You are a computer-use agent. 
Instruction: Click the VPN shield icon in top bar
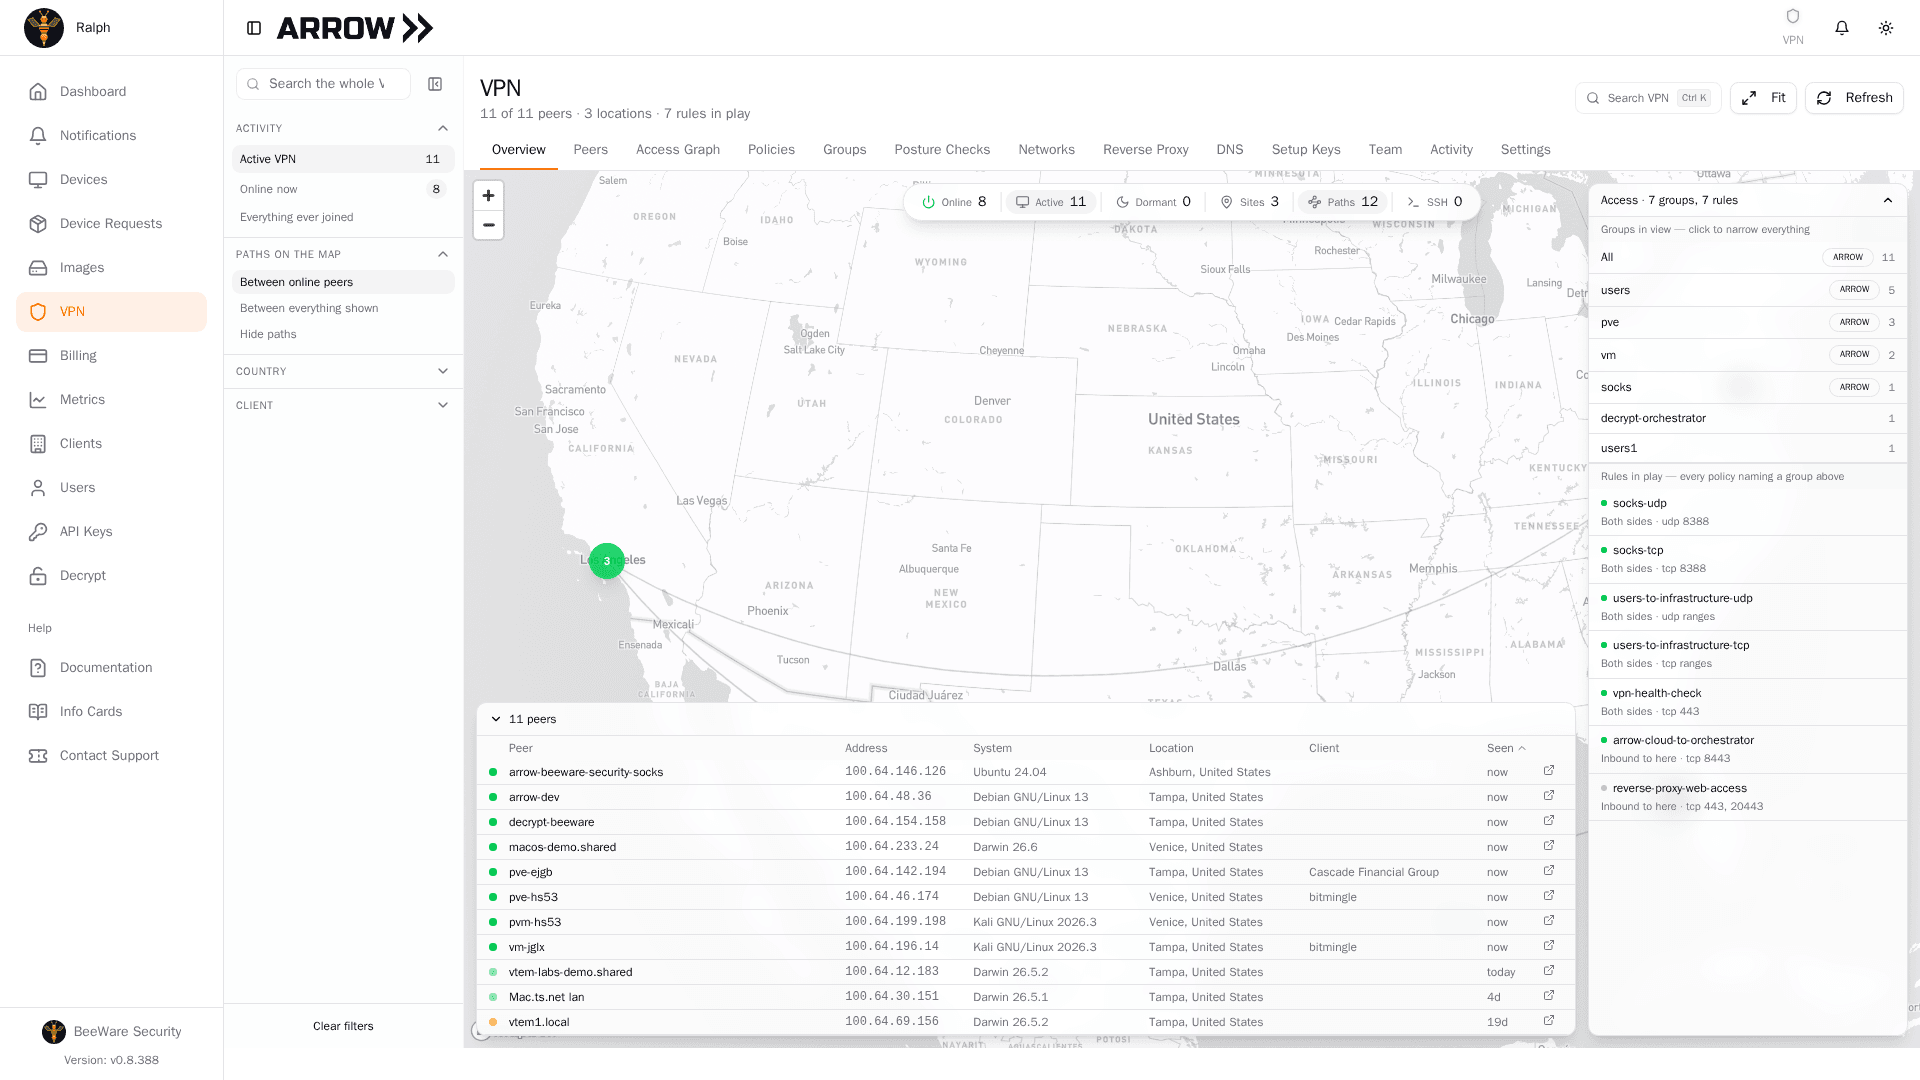(1793, 16)
